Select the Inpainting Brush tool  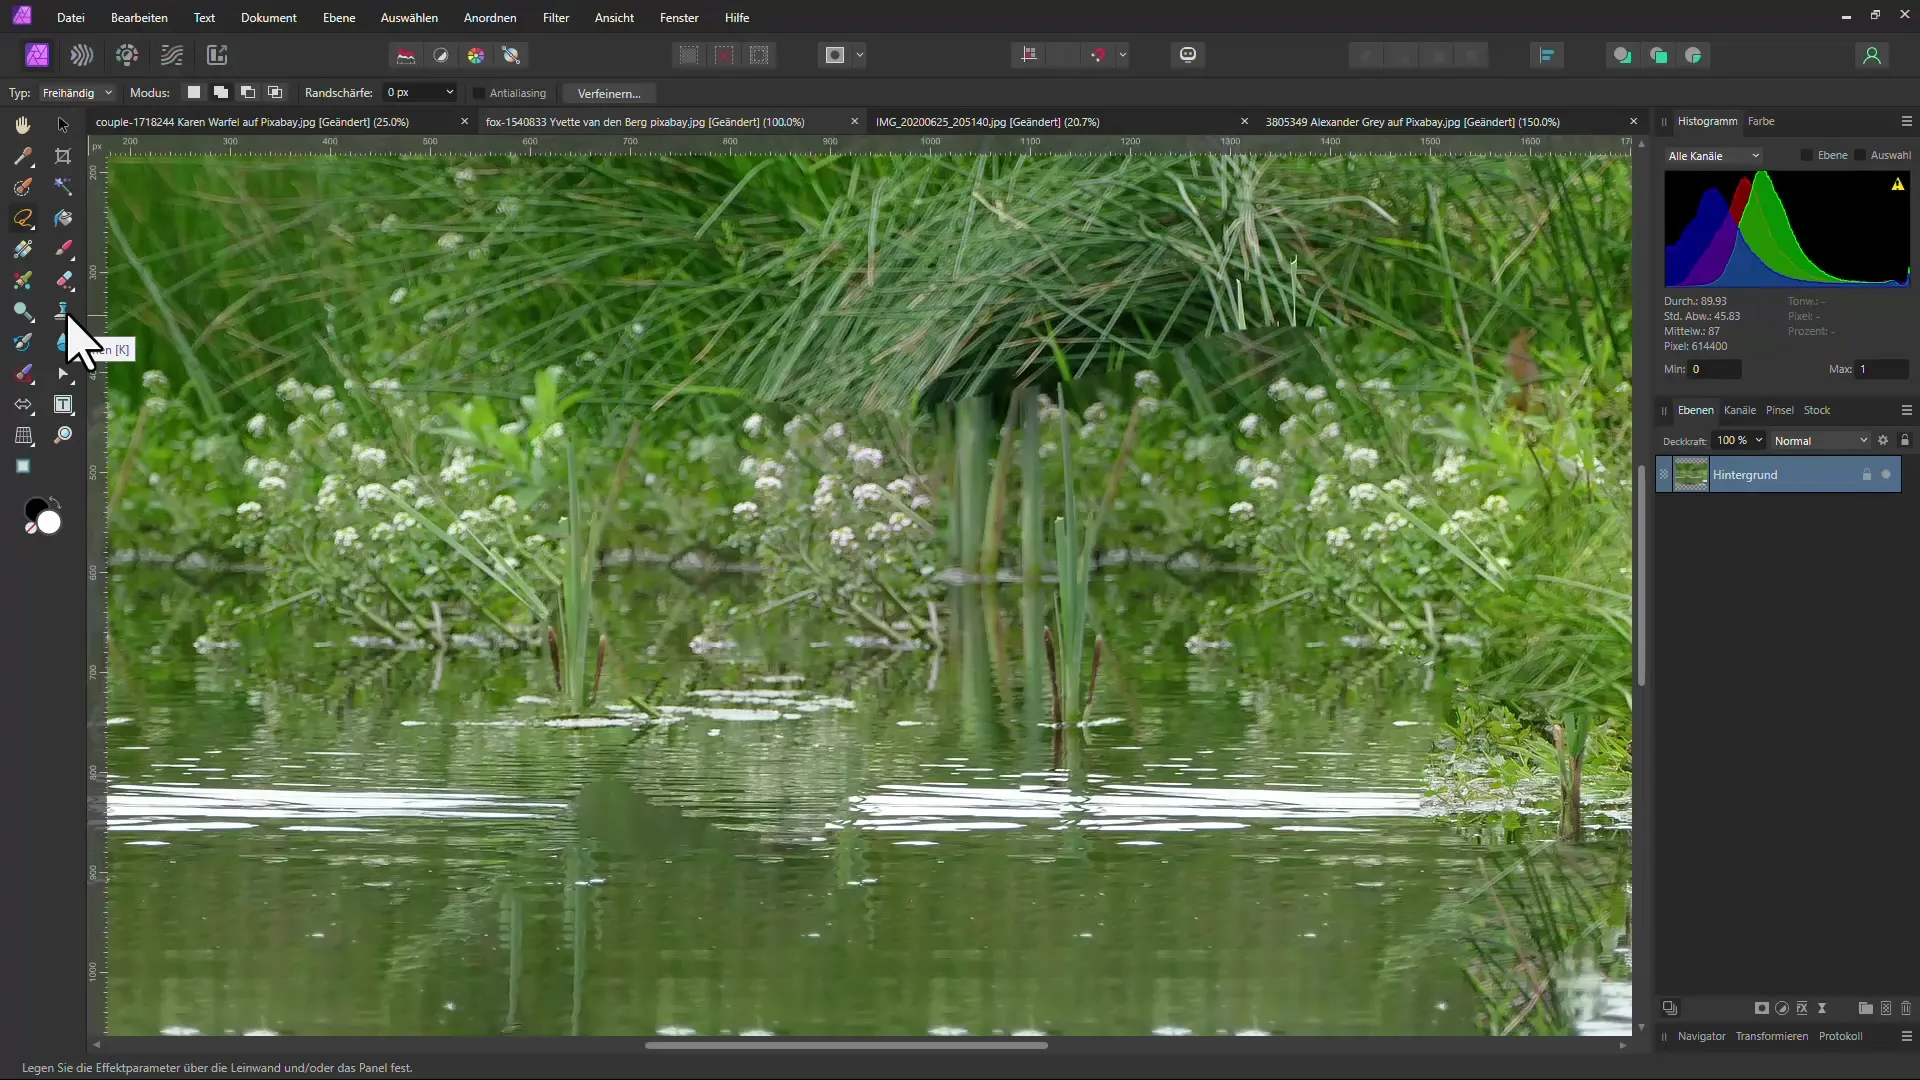pos(23,373)
